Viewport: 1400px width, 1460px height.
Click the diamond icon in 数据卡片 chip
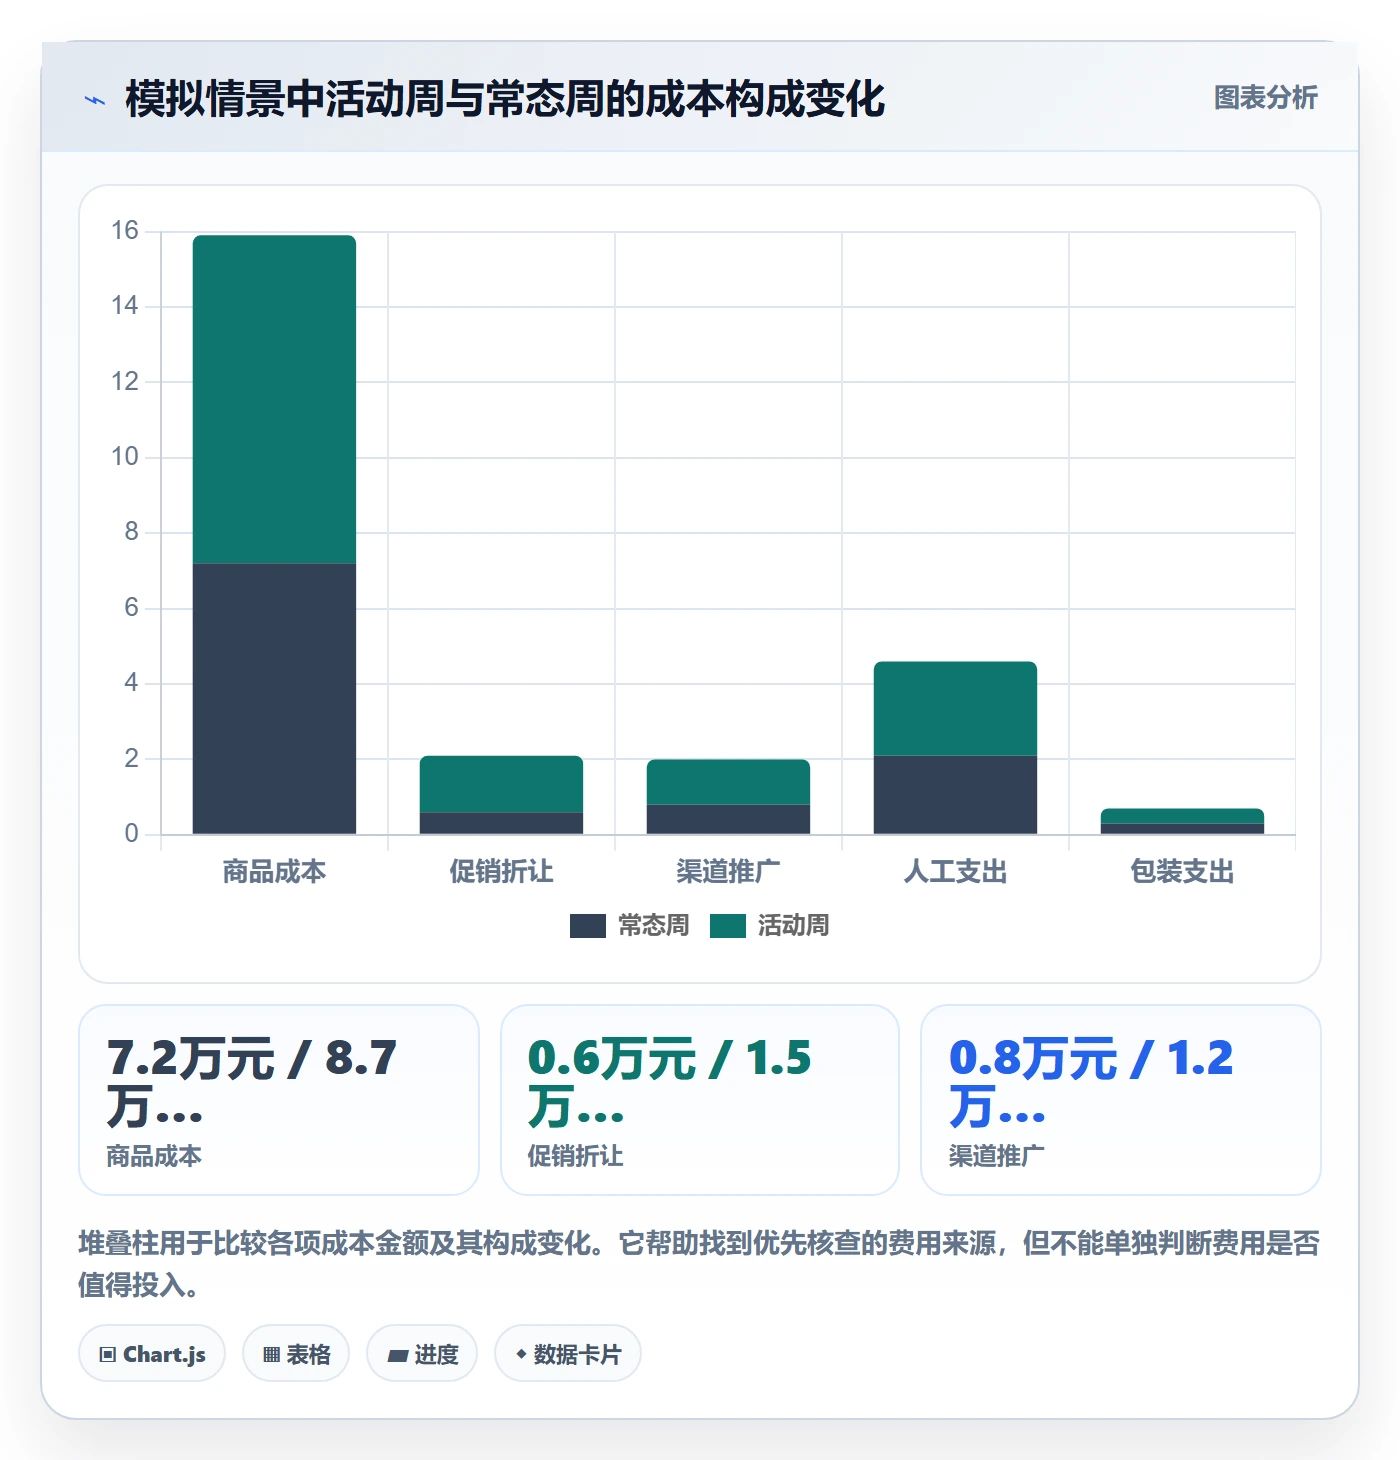click(x=521, y=1354)
